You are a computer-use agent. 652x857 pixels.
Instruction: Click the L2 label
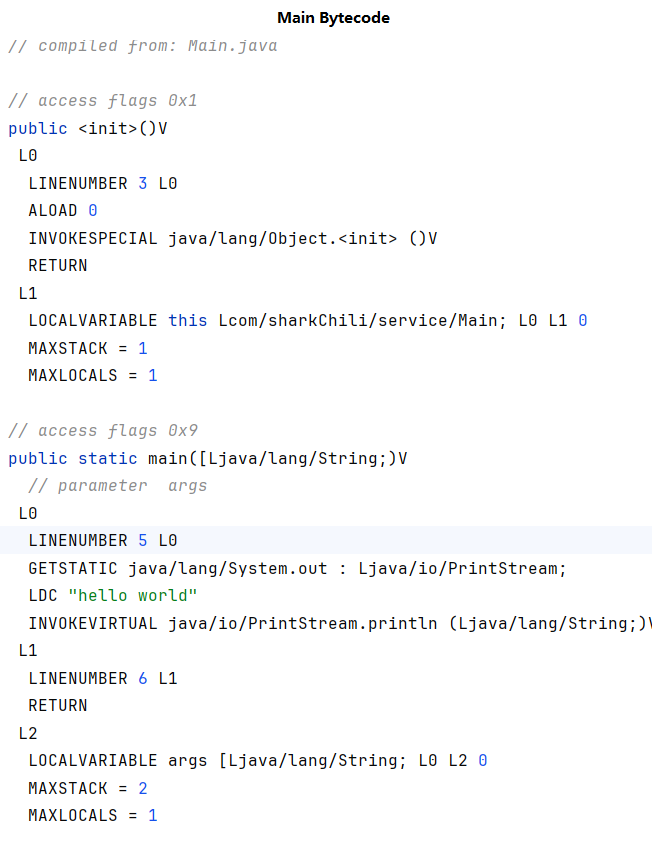(x=28, y=733)
